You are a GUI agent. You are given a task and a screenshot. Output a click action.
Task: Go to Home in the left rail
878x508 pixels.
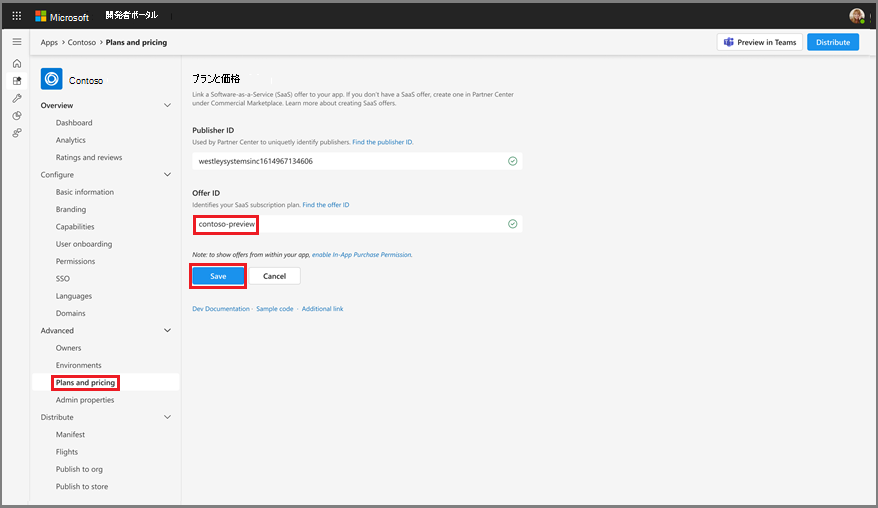(17, 63)
